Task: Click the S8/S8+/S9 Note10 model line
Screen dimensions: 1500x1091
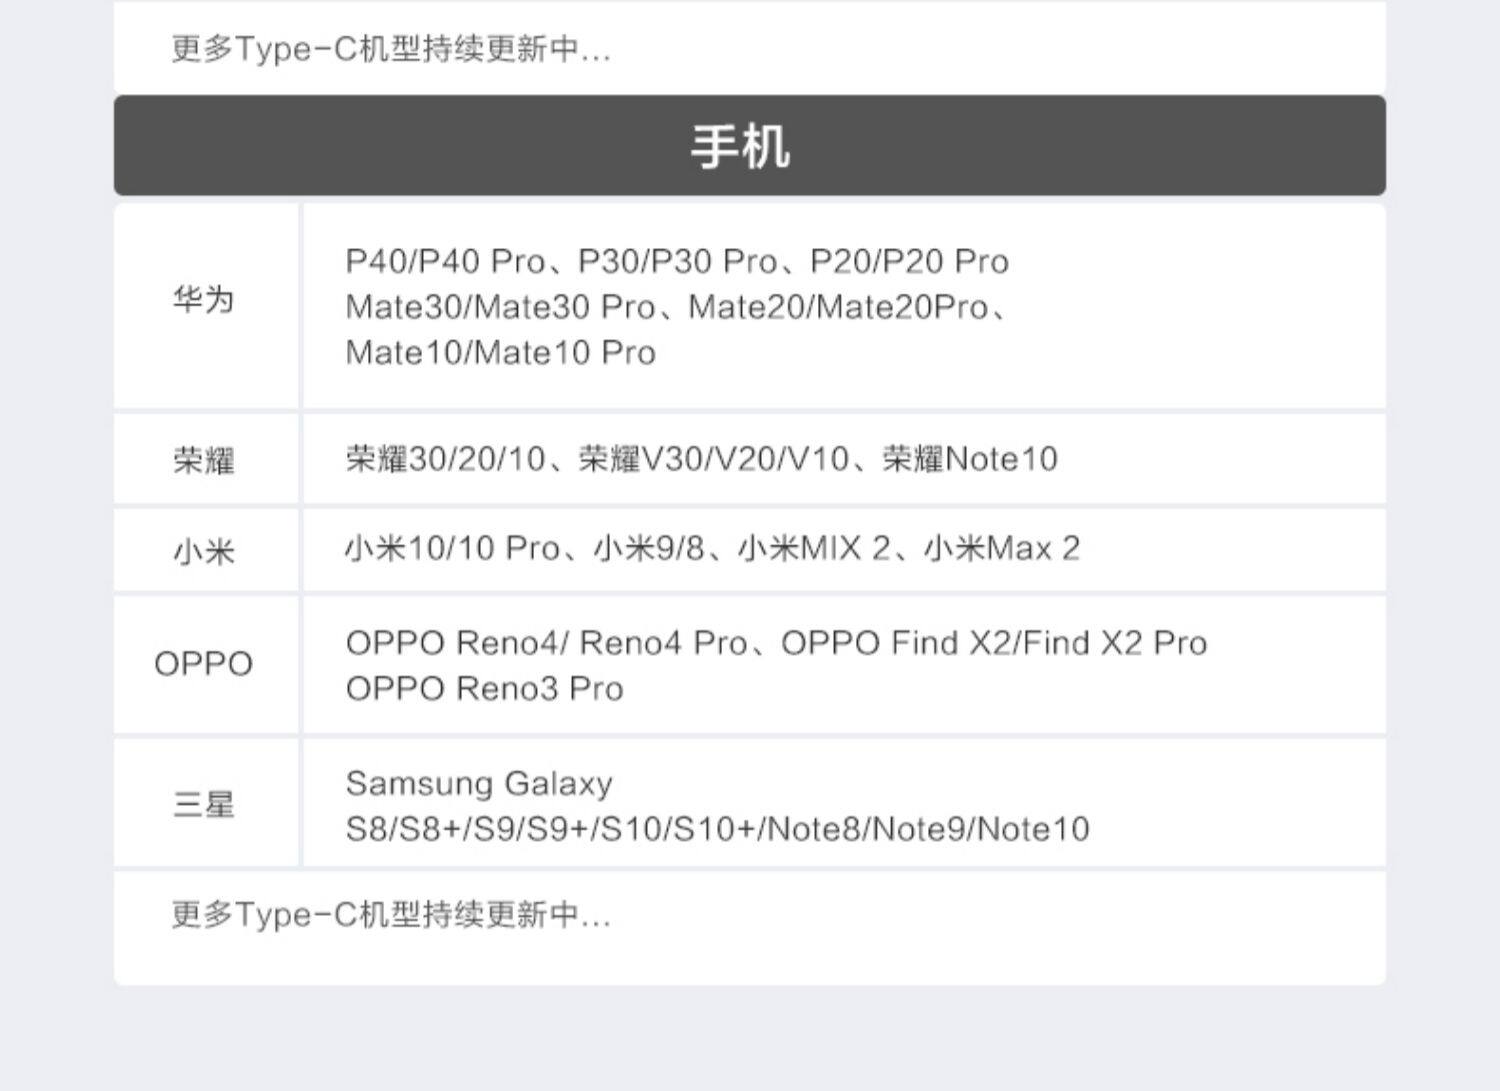Action: click(x=717, y=829)
